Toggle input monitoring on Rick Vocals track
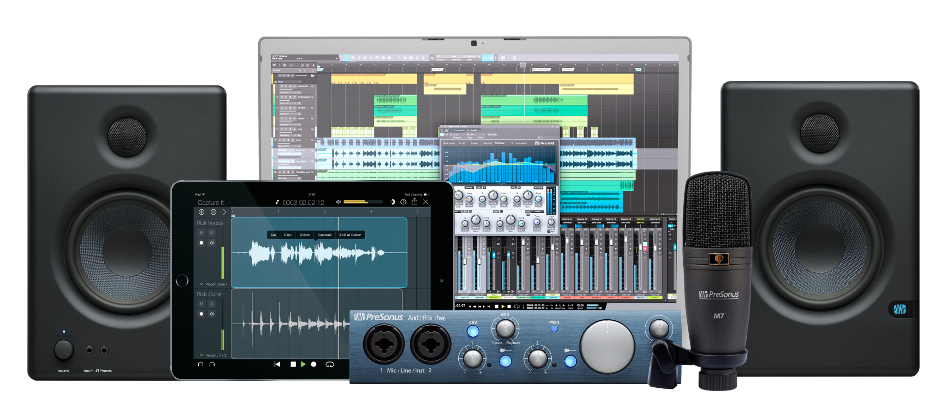The height and width of the screenshot is (408, 950). point(211,242)
